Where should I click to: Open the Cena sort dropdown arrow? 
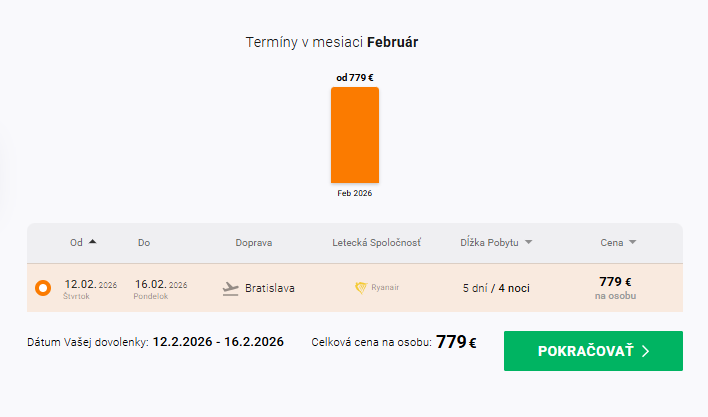(x=632, y=242)
